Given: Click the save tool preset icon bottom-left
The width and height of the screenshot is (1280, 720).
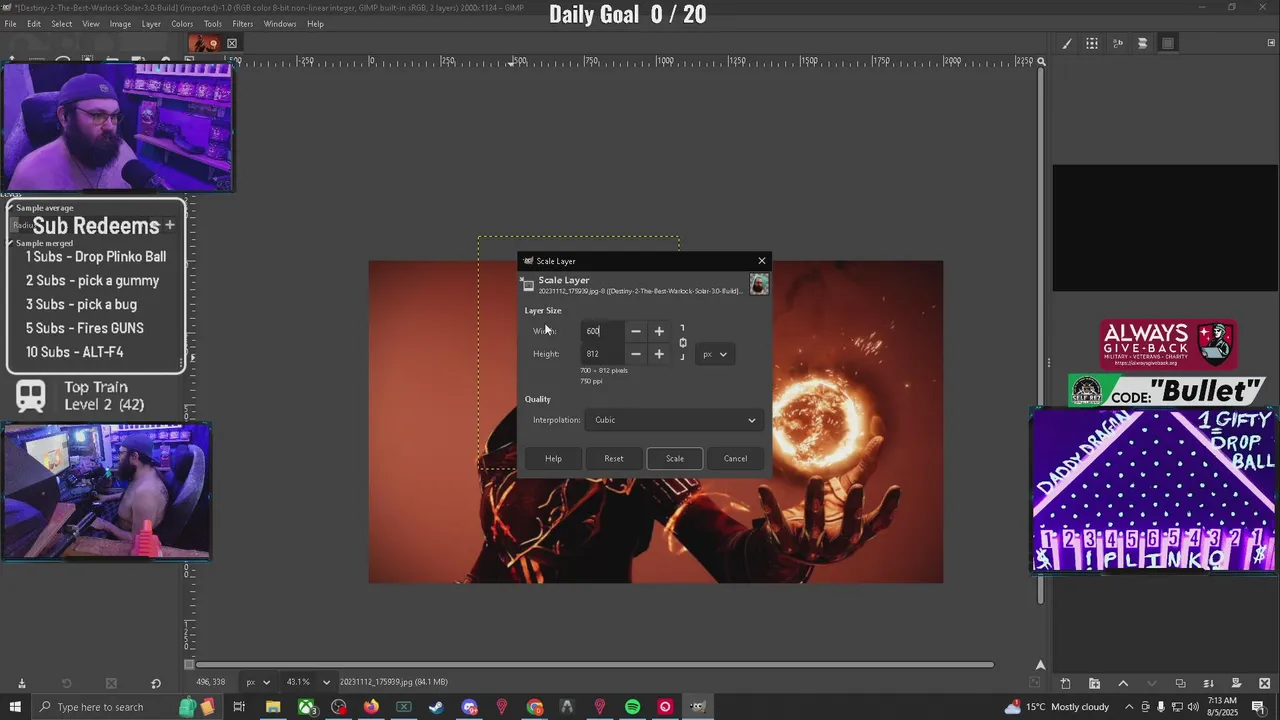Looking at the screenshot, I should [21, 684].
